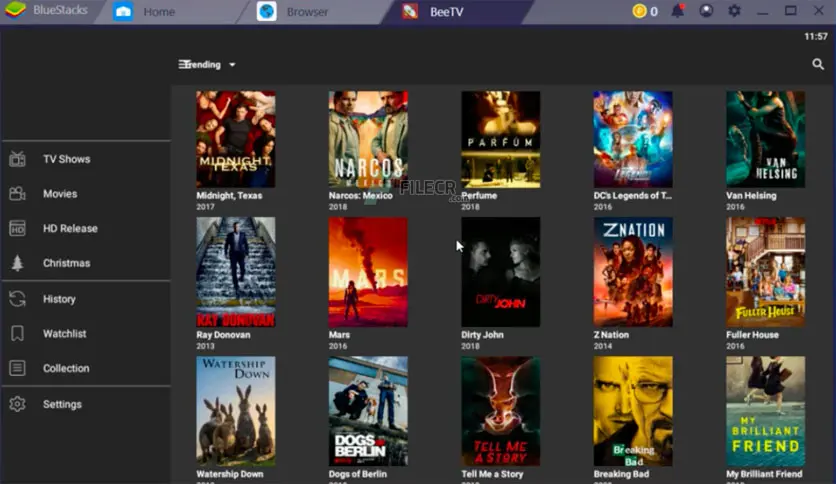The height and width of the screenshot is (484, 836).
Task: Click the Christmas tree icon
Action: pyautogui.click(x=17, y=264)
